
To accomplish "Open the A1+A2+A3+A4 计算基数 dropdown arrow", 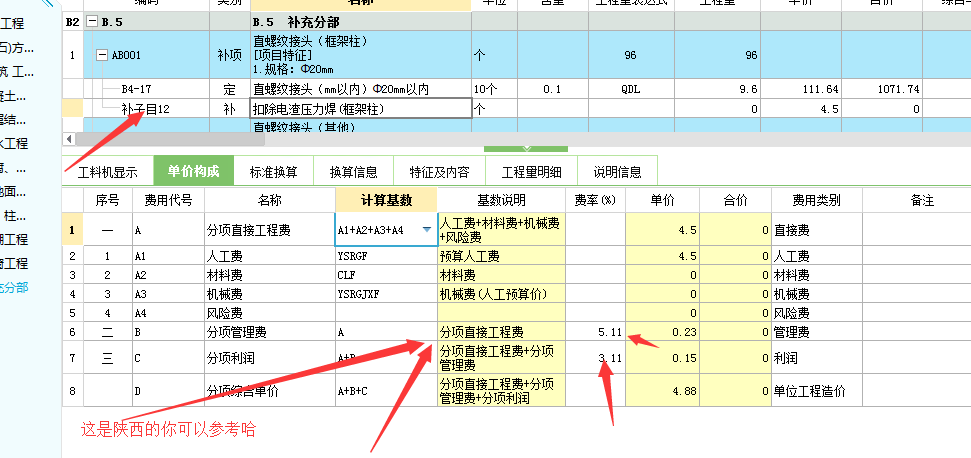I will coord(427,230).
